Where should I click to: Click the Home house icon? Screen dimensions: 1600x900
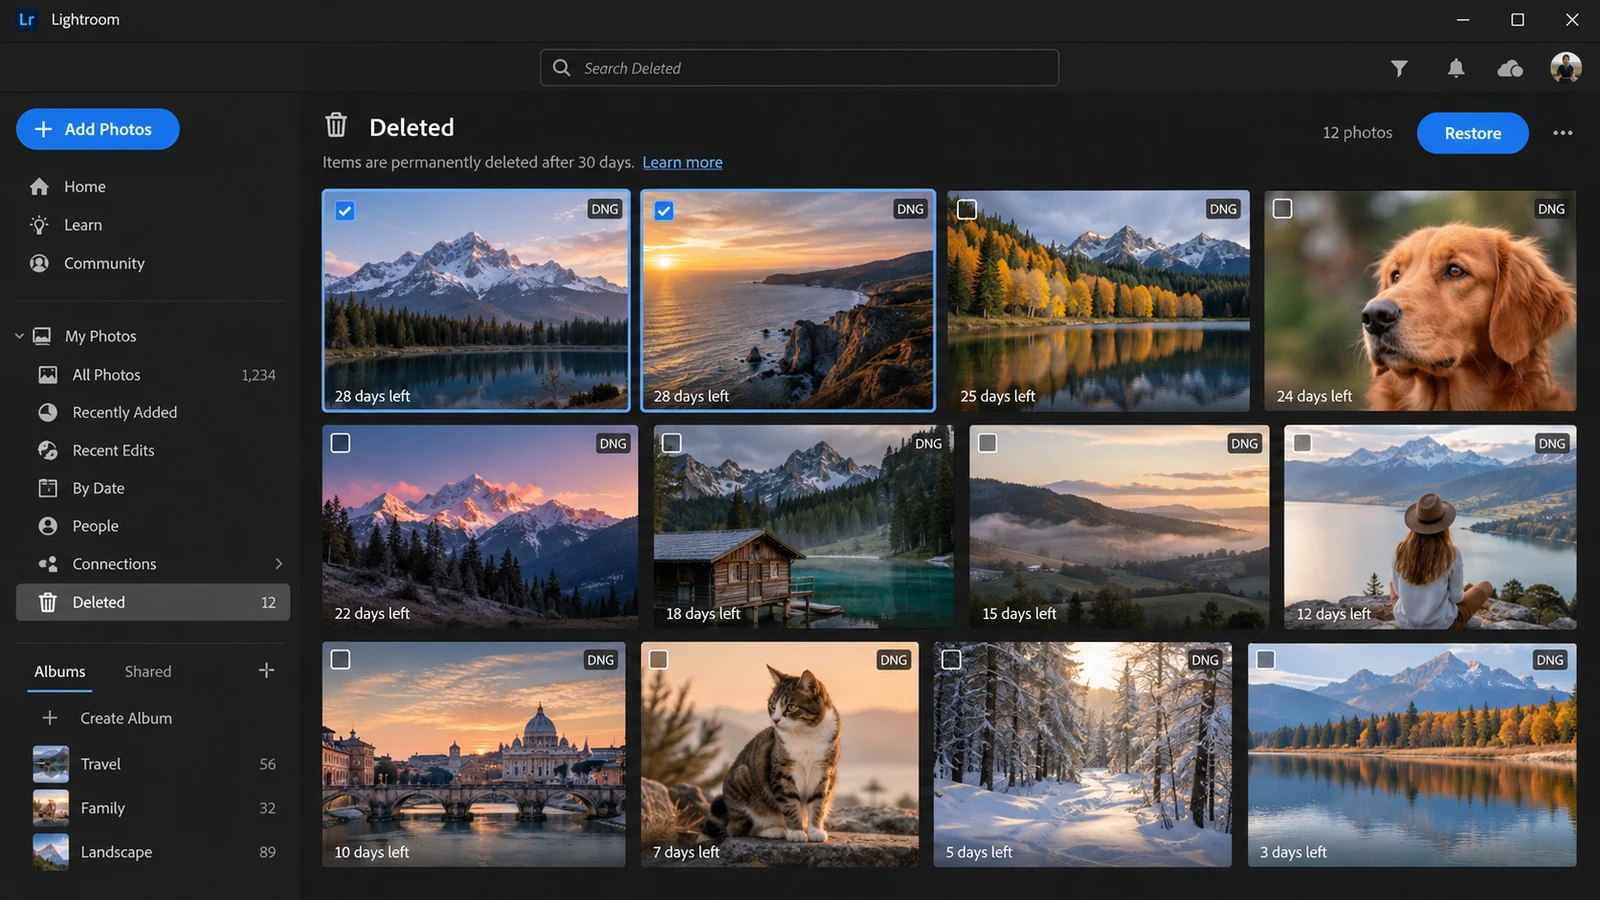(x=39, y=186)
